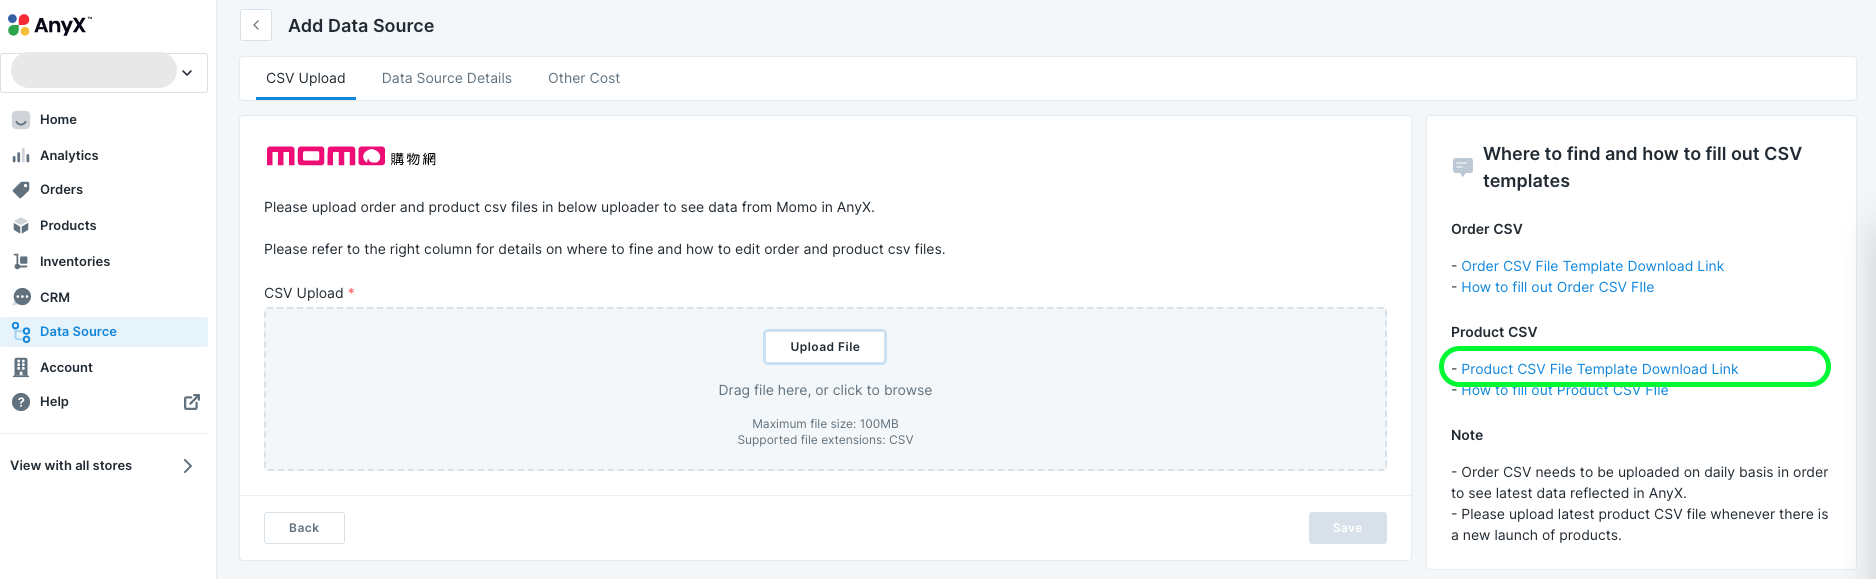Go back using the header arrow button
The width and height of the screenshot is (1876, 579).
pos(256,26)
